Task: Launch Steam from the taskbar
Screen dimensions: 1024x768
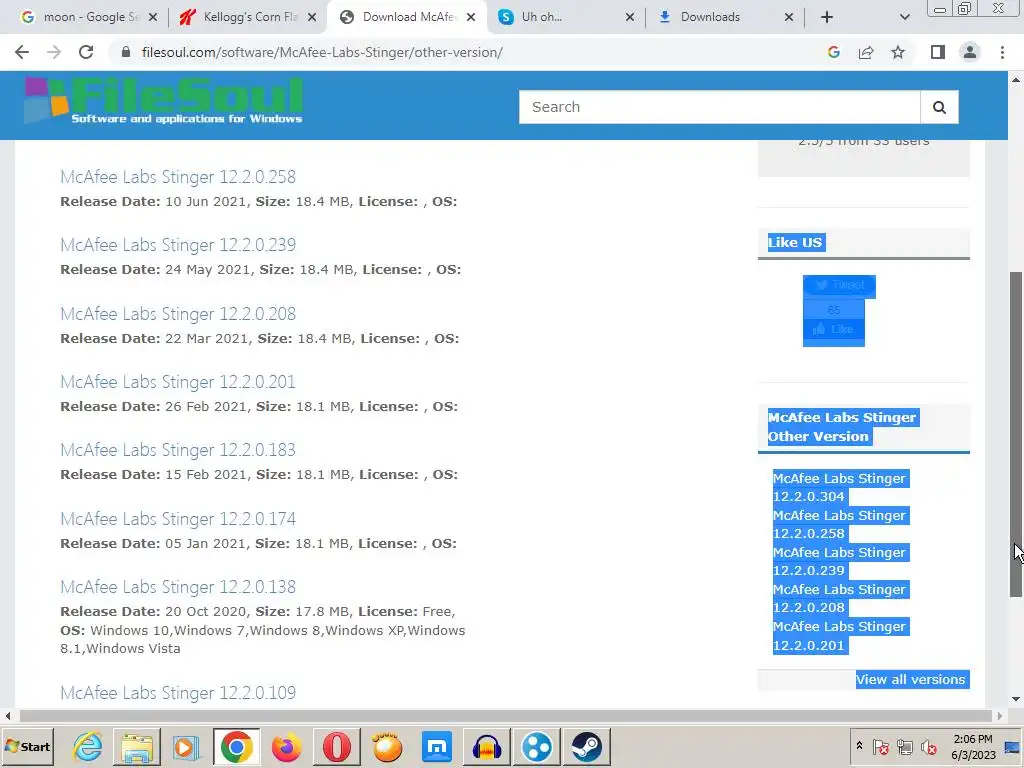Action: point(586,746)
